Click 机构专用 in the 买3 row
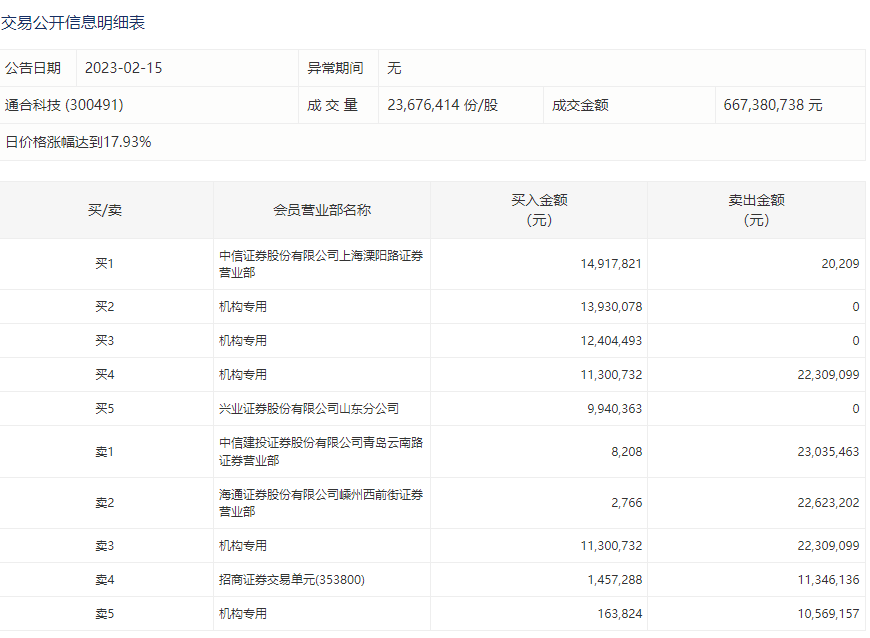 pyautogui.click(x=242, y=341)
